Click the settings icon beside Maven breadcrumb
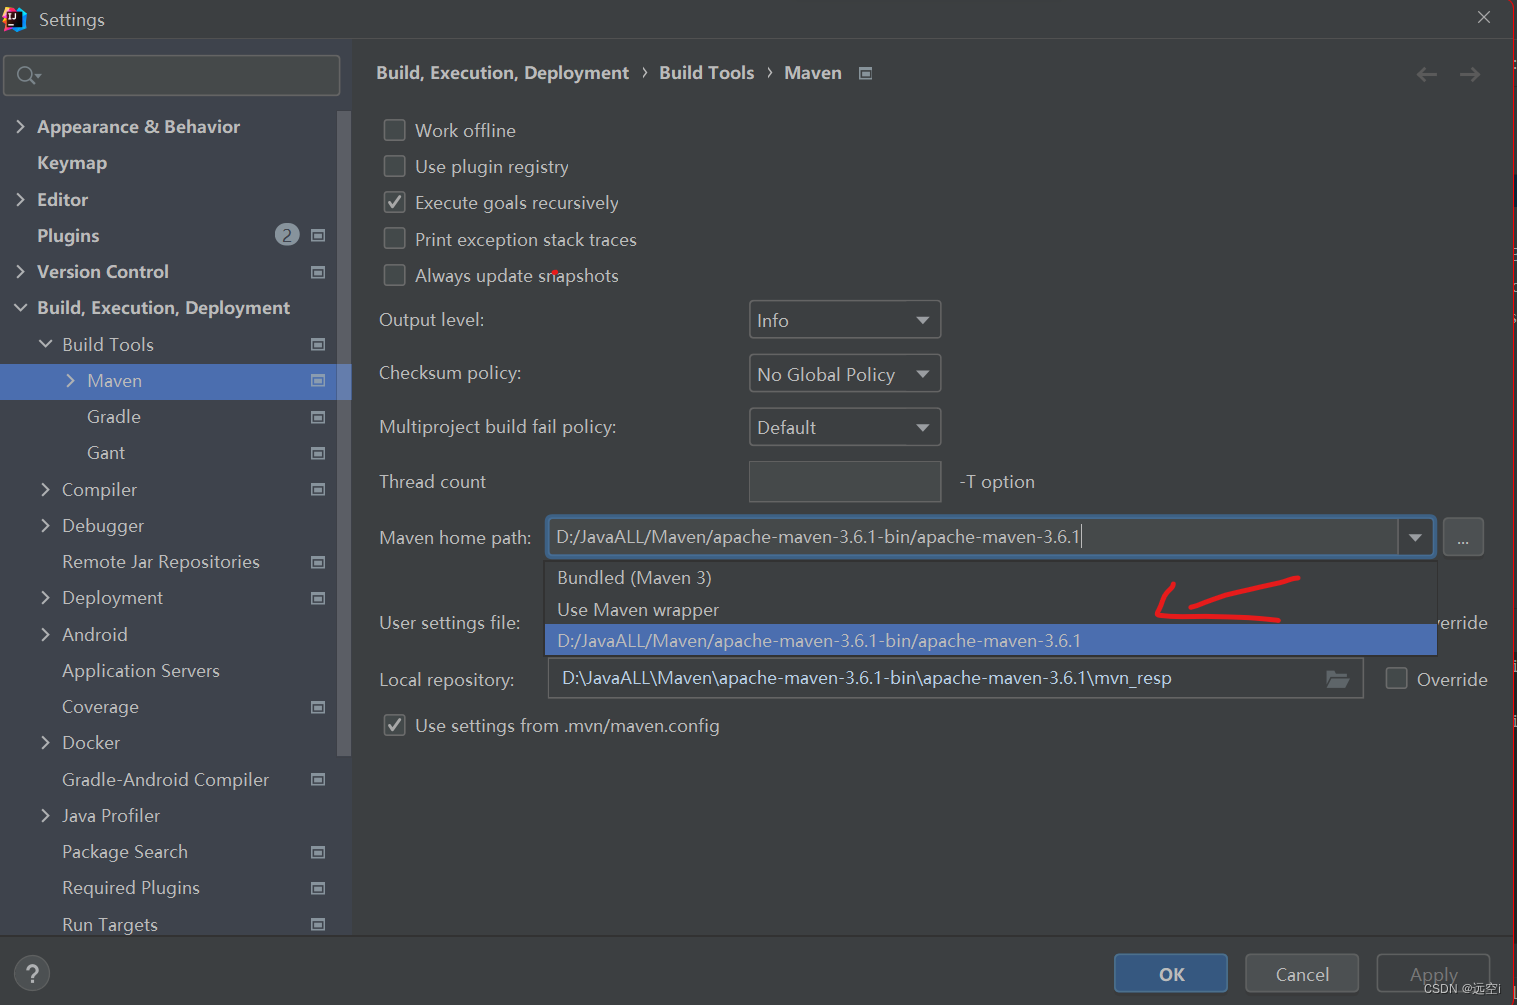This screenshot has width=1517, height=1005. coord(864,72)
